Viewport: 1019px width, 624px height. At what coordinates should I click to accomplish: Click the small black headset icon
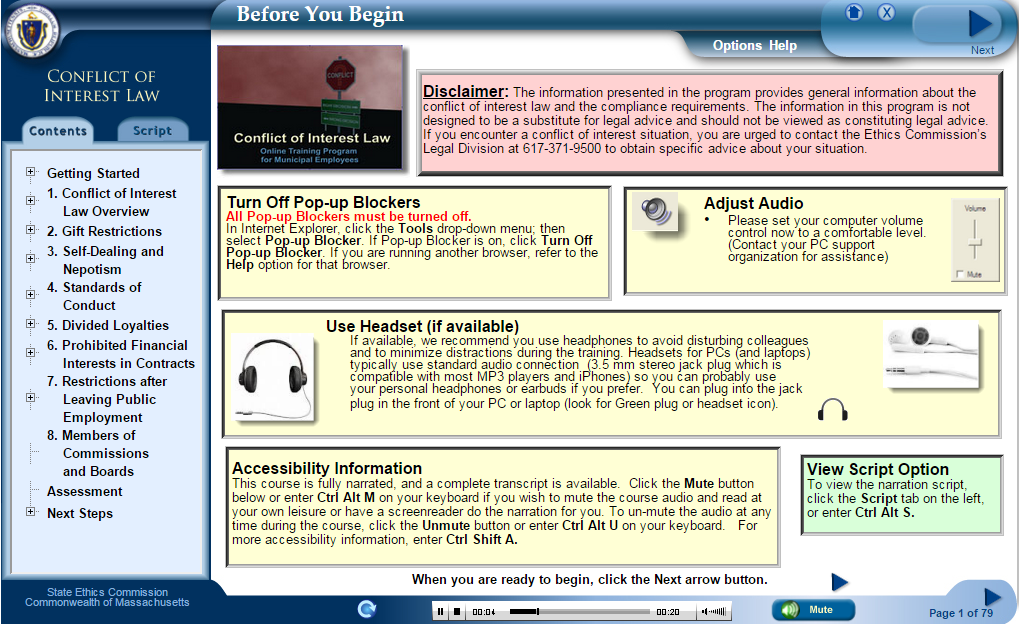[x=832, y=410]
